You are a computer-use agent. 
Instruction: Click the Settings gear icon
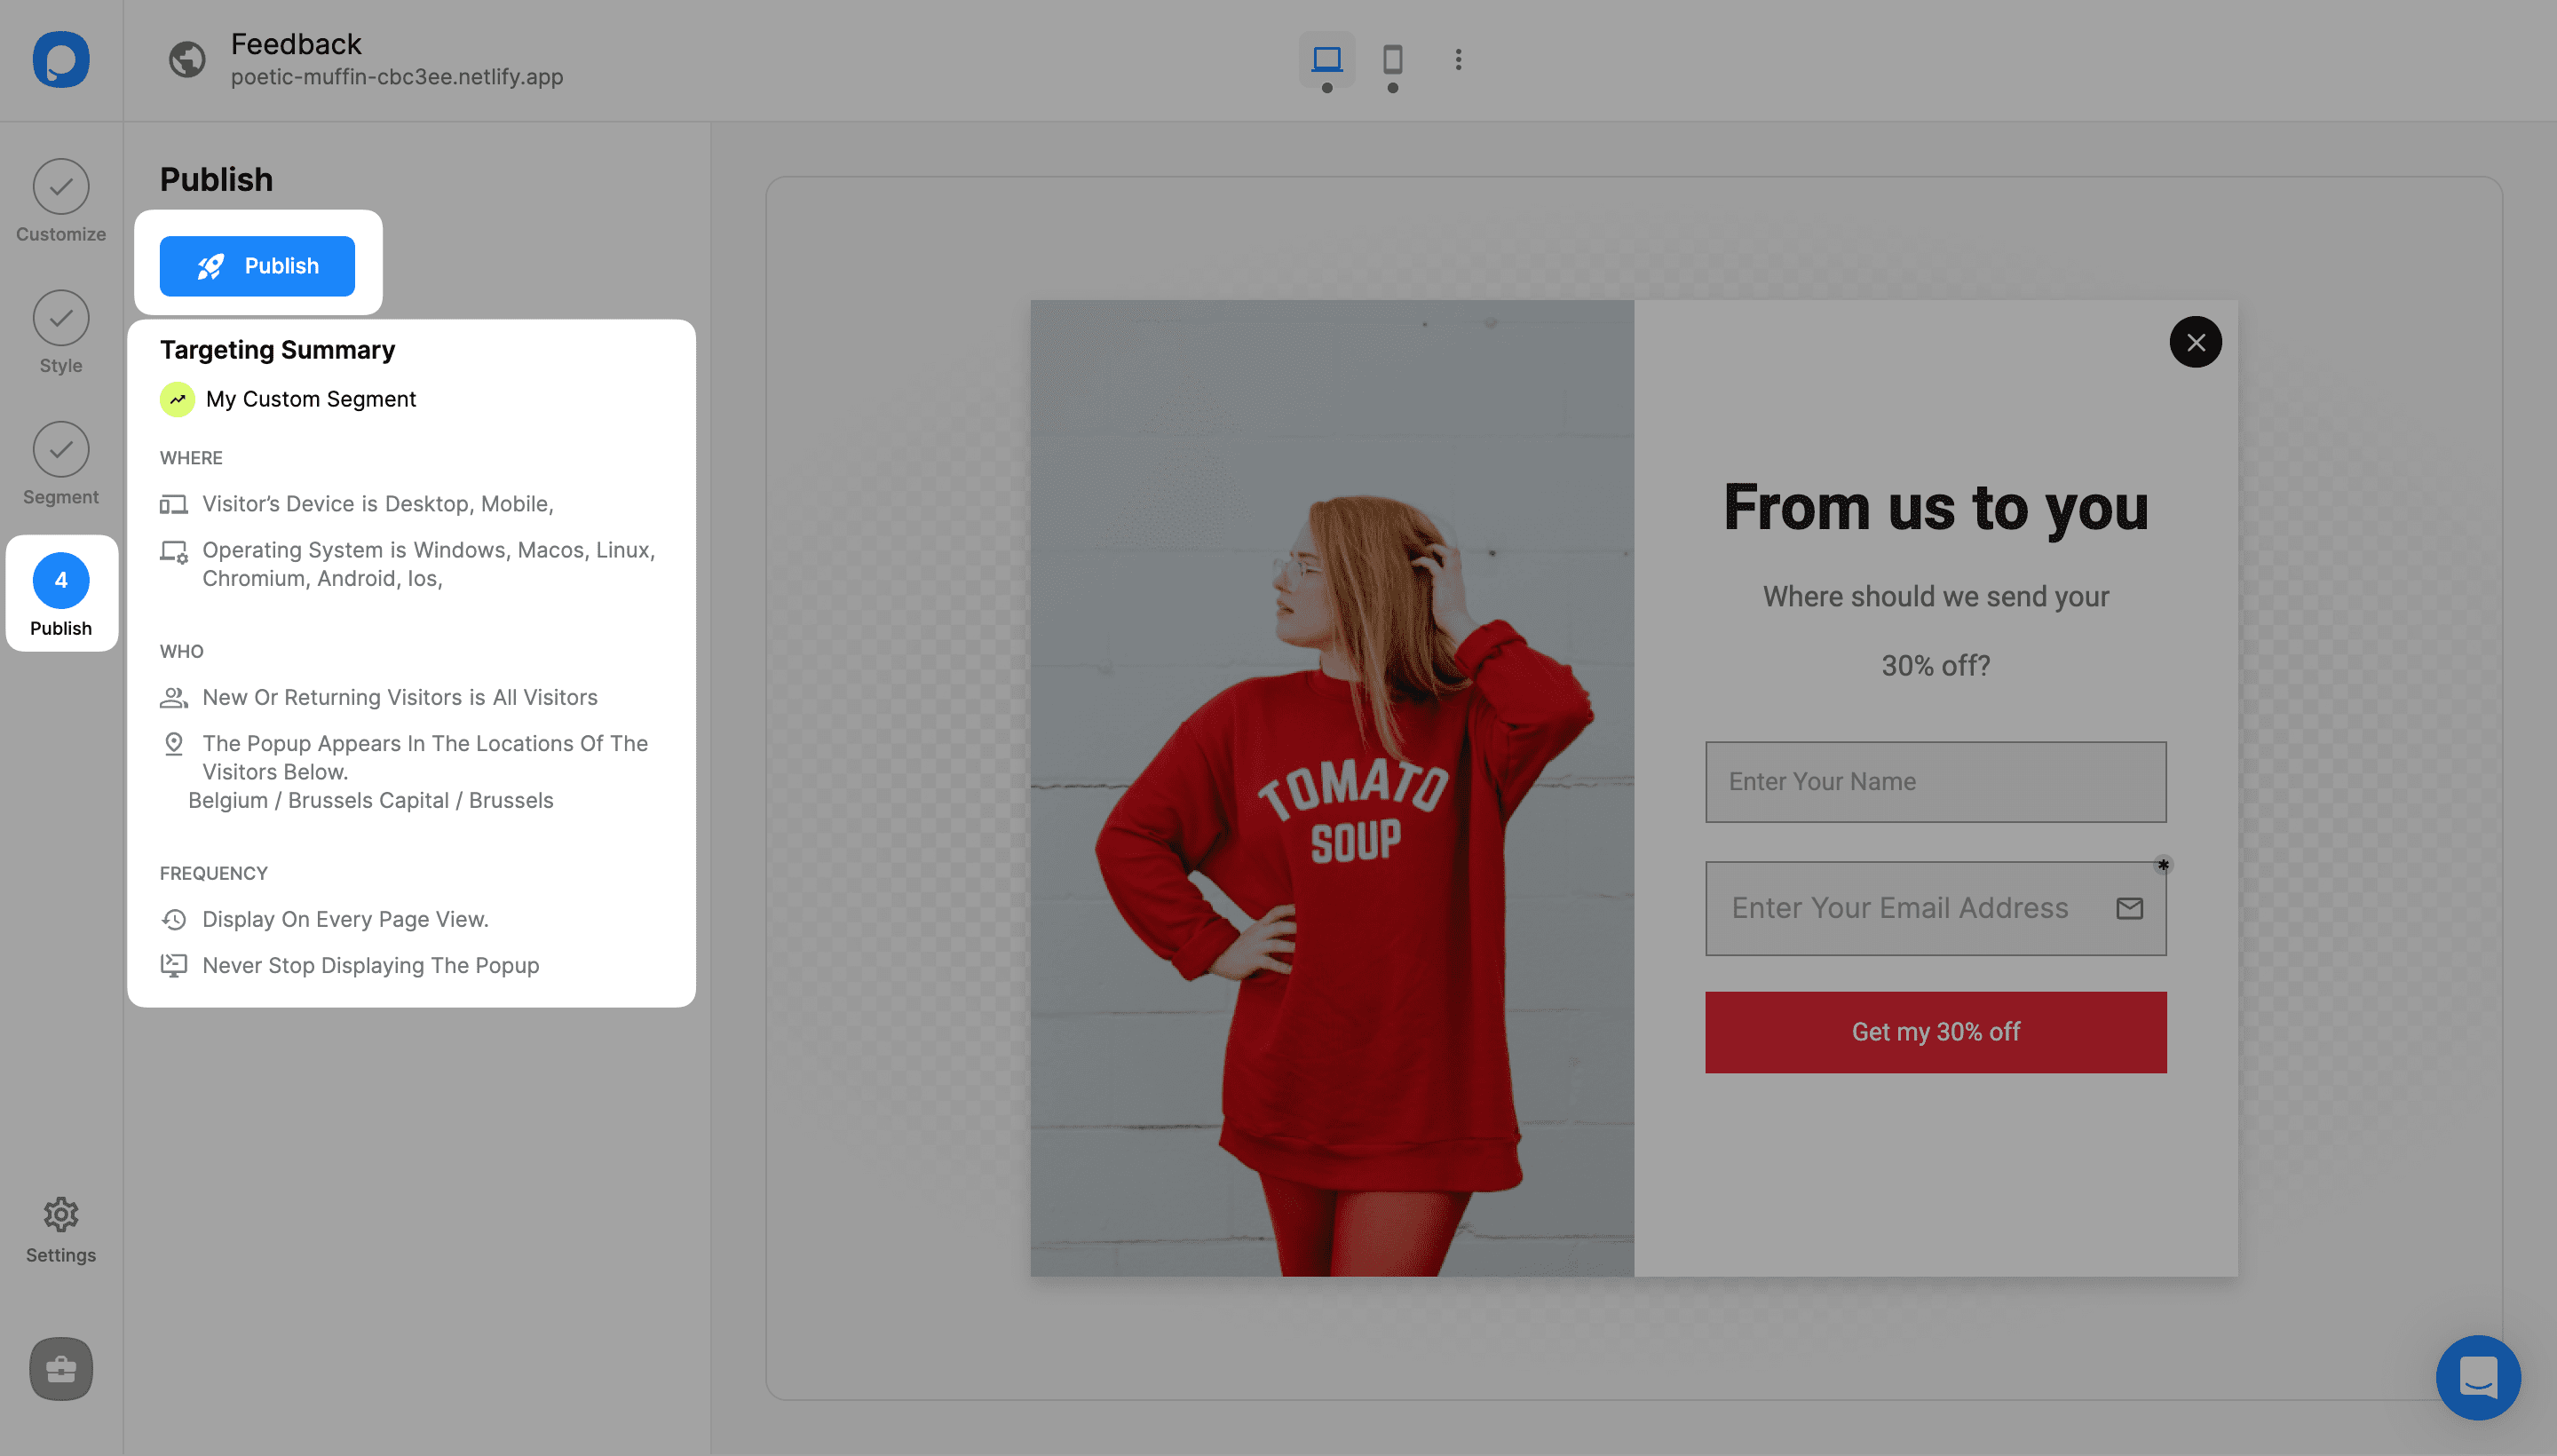click(x=61, y=1215)
